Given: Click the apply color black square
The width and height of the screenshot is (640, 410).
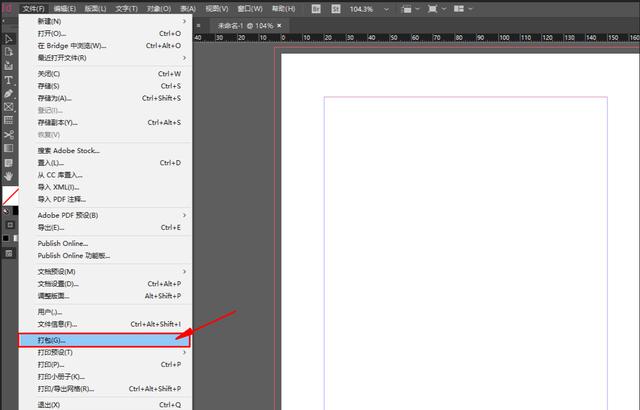Looking at the screenshot, I should tap(6, 238).
